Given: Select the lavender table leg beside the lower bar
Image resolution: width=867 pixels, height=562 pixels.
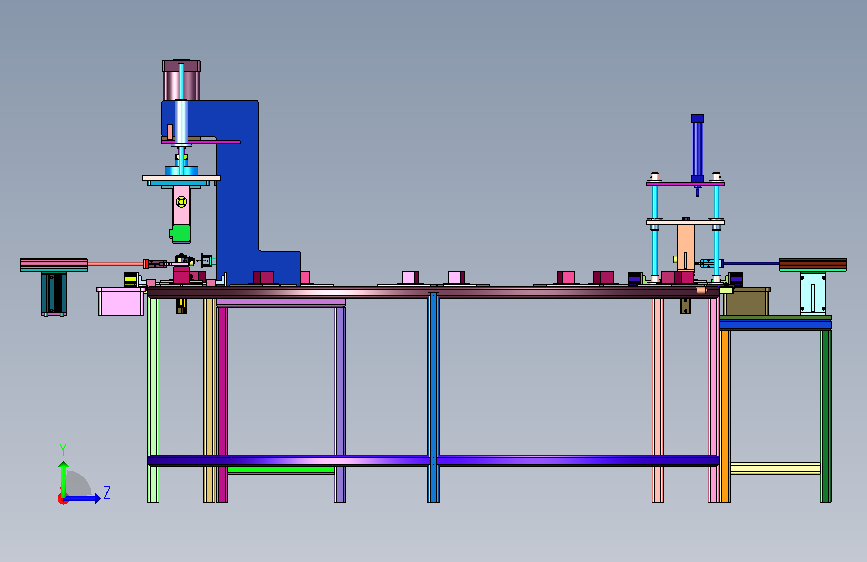Looking at the screenshot, I should point(340,404).
